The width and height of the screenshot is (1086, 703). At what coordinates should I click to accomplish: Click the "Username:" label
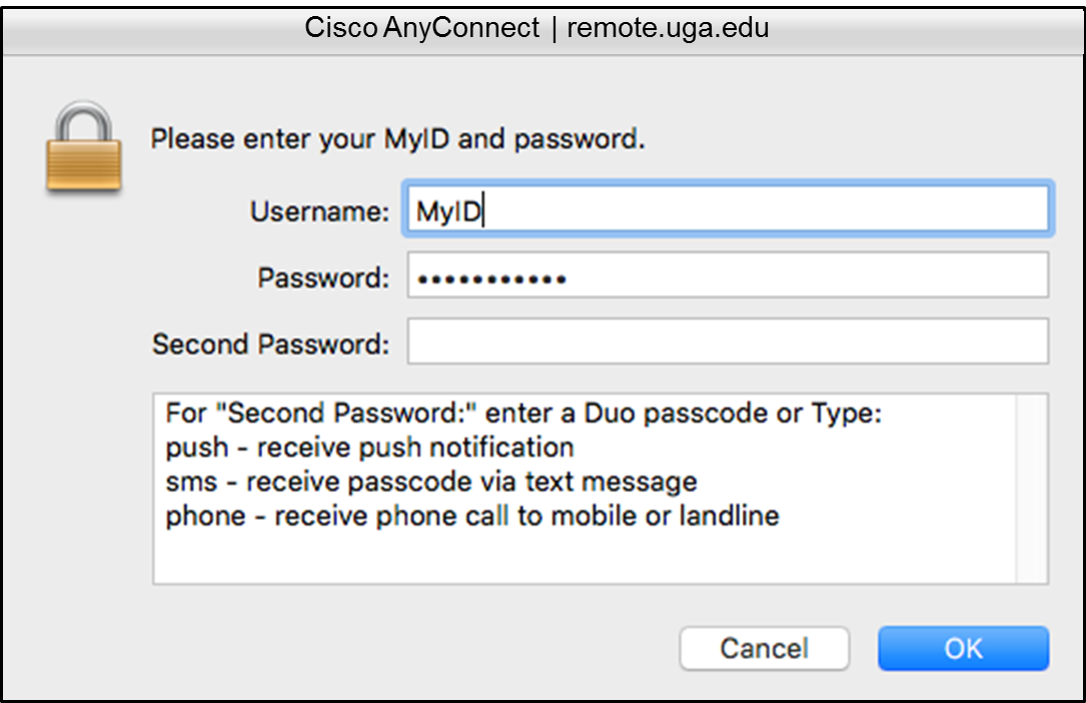(320, 211)
